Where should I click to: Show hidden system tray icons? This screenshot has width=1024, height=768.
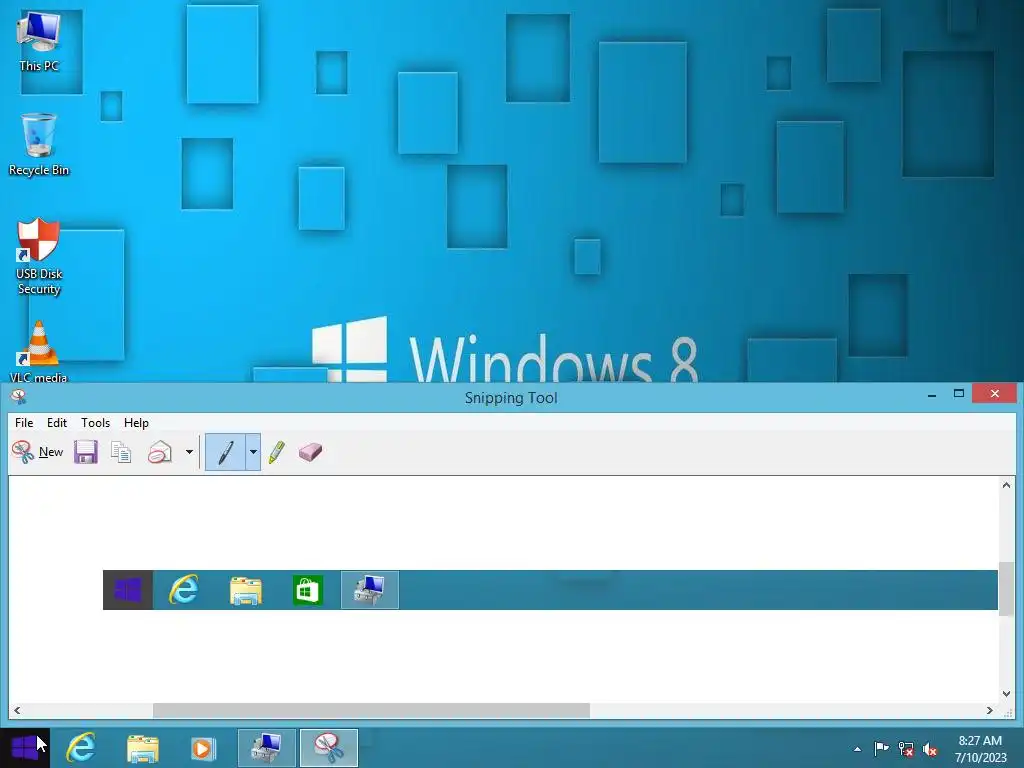(857, 749)
